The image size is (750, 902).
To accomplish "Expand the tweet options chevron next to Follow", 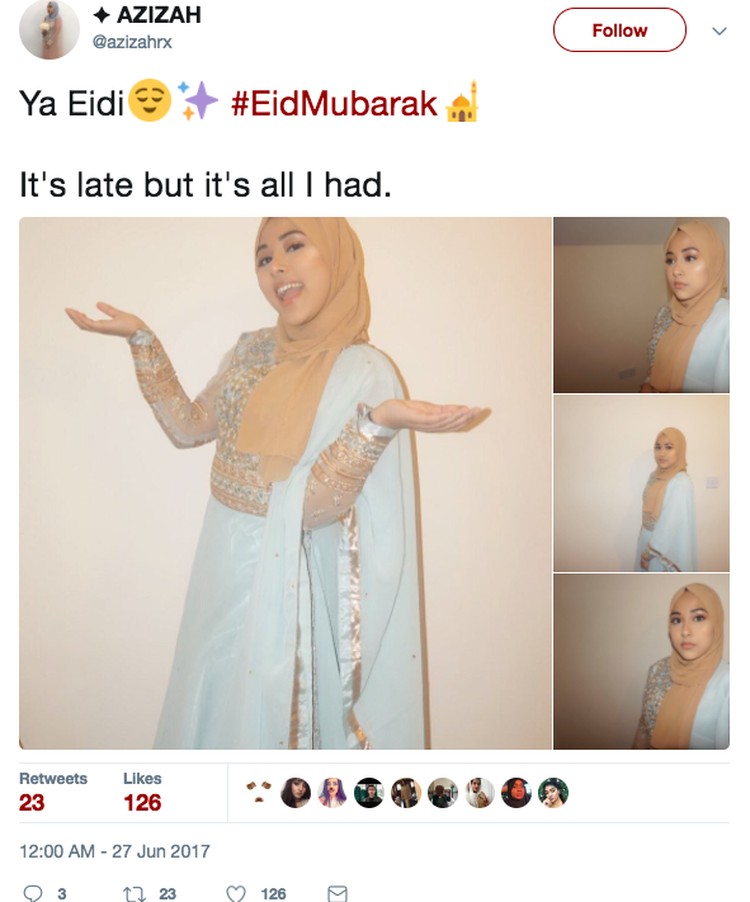I will click(x=720, y=30).
